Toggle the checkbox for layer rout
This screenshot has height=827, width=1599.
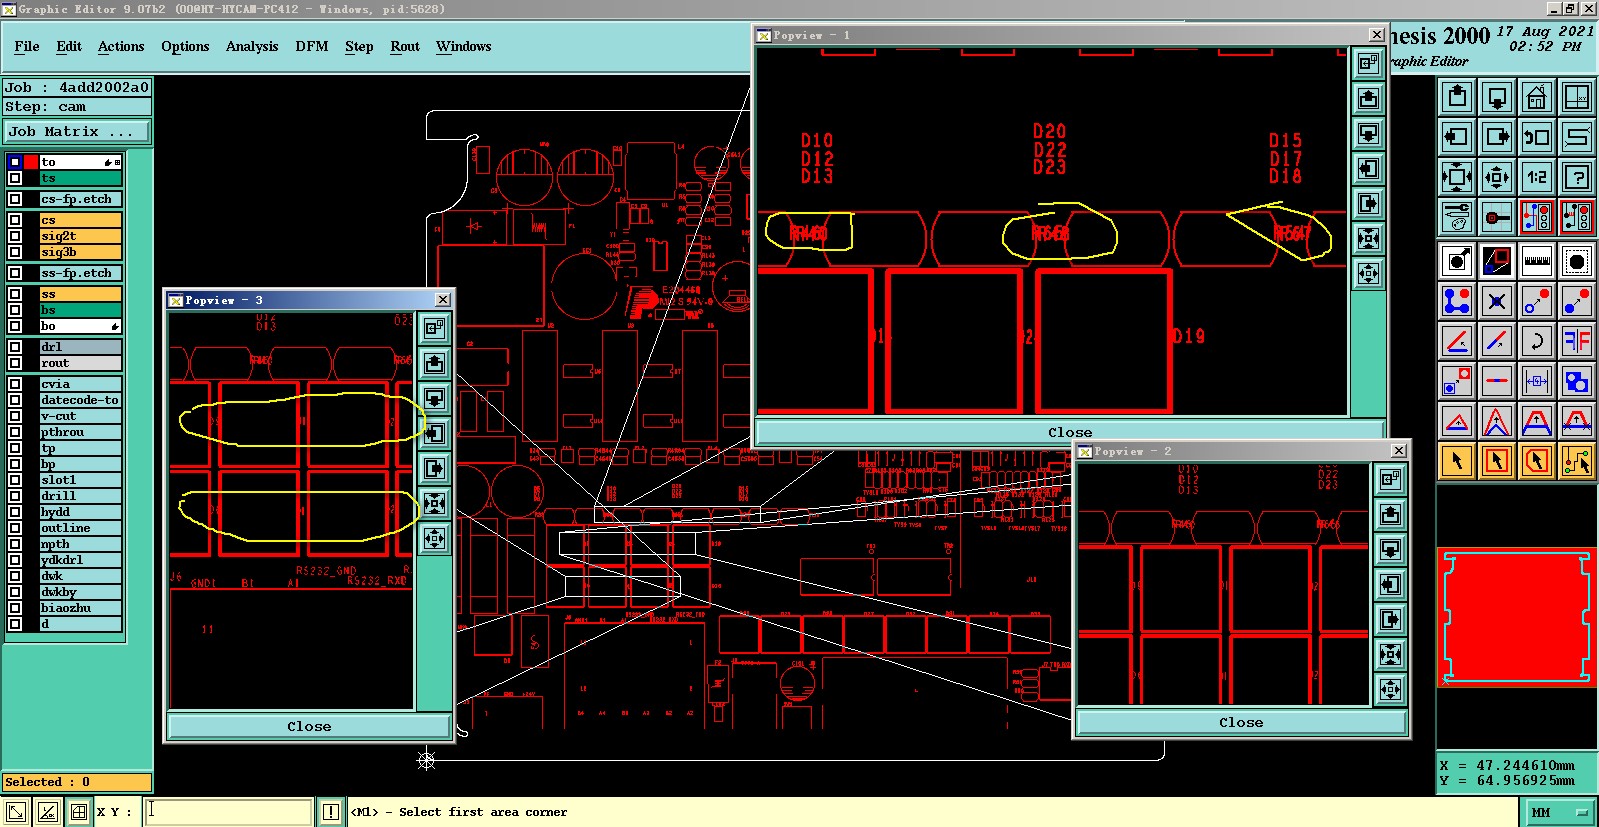15,363
